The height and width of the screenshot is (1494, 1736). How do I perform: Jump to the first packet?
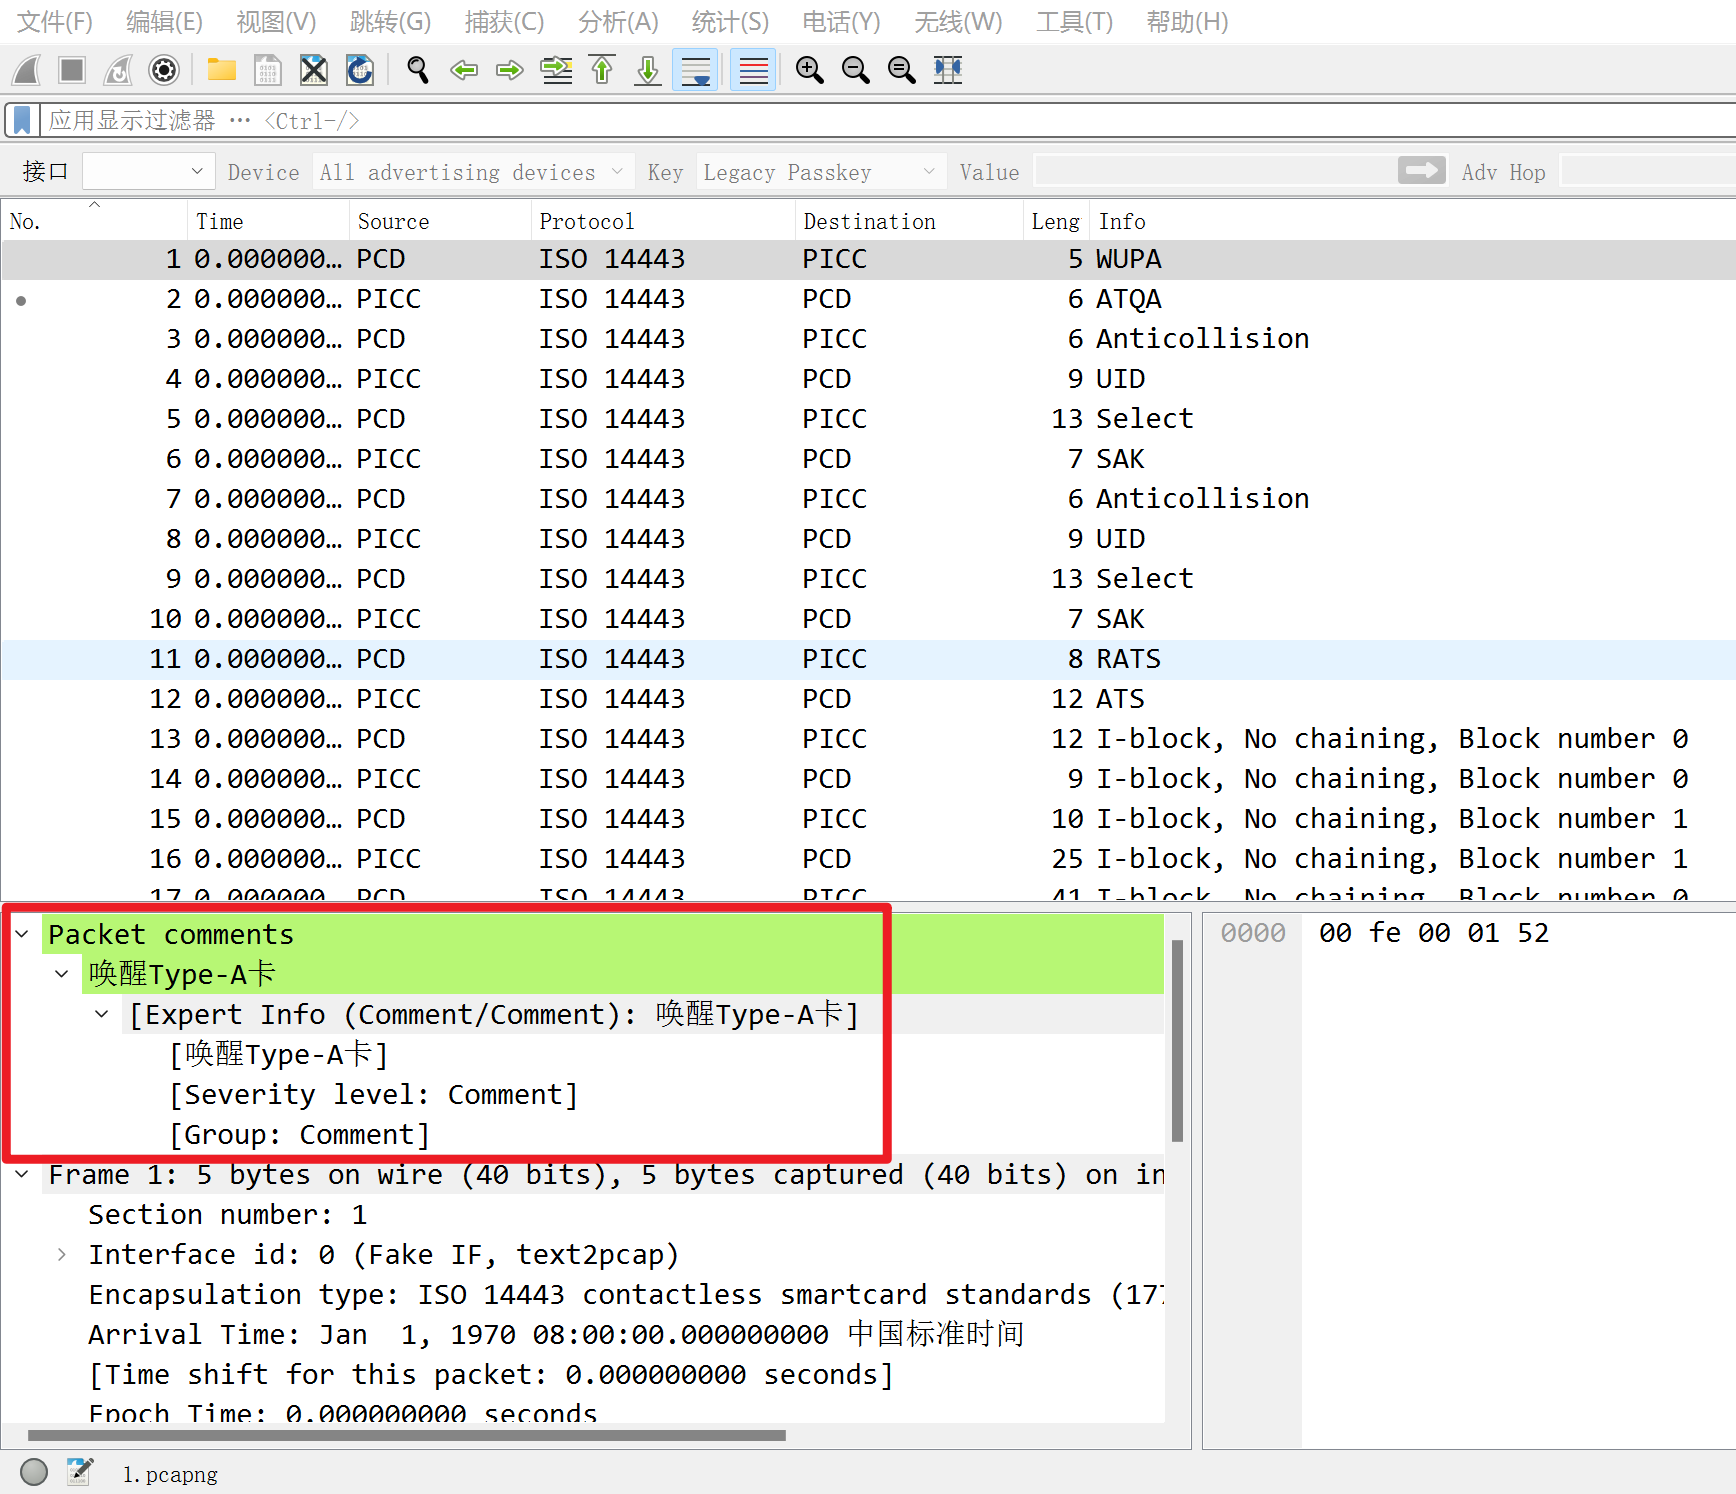point(602,70)
